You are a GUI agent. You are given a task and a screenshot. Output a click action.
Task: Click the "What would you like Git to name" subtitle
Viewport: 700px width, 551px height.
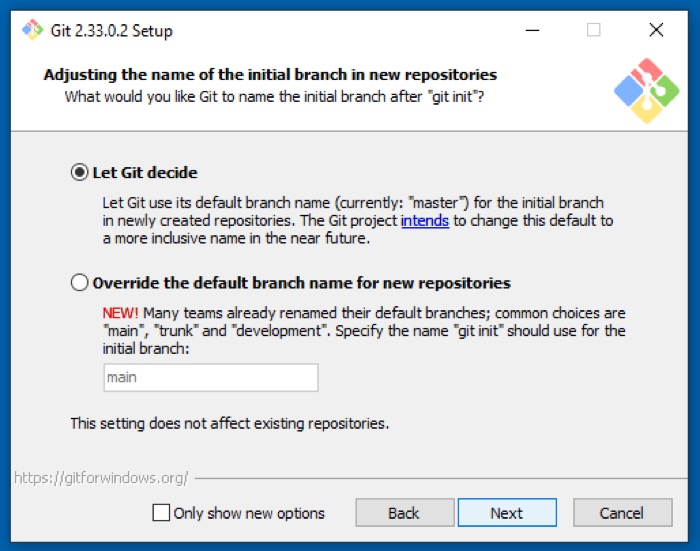click(x=274, y=96)
